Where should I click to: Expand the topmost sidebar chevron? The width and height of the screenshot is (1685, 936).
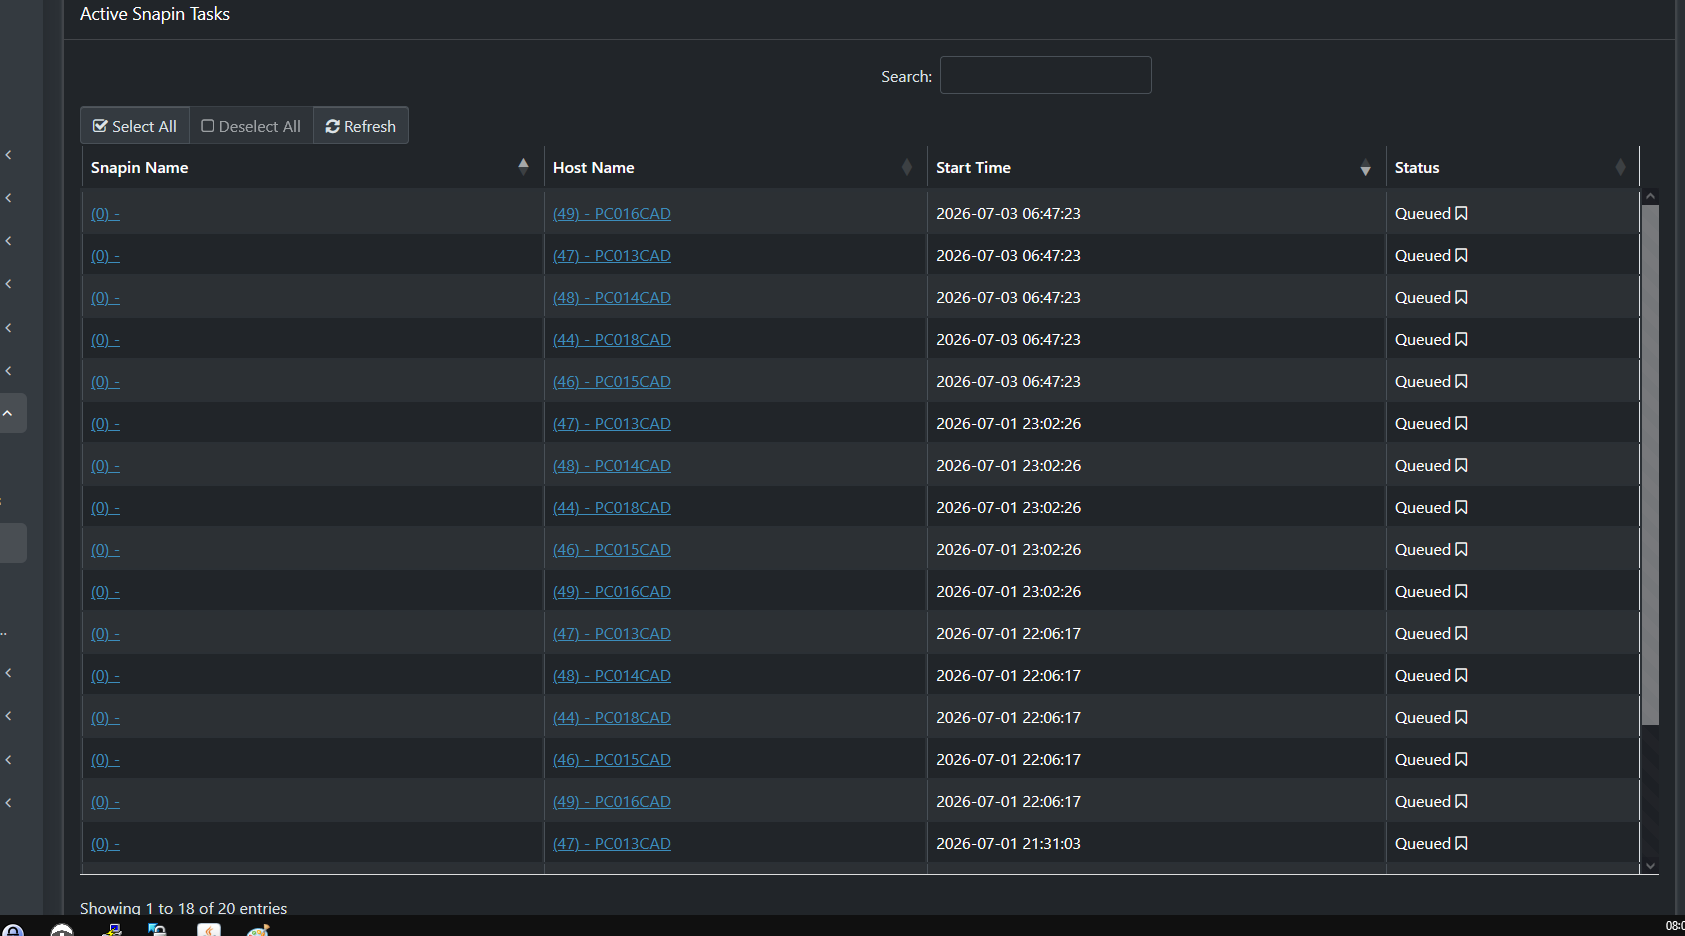click(x=8, y=155)
